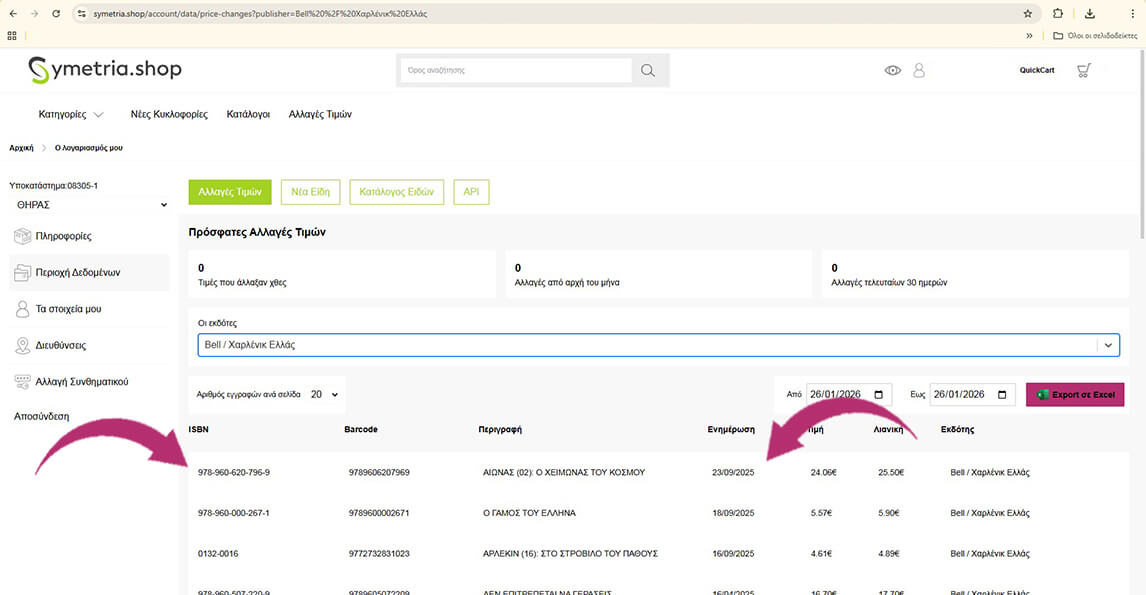Switch to the Νέα Είδη tab

[x=311, y=192]
